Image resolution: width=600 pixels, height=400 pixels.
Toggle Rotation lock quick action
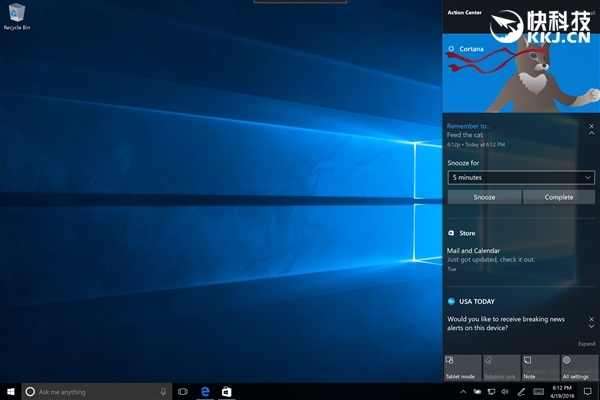click(500, 367)
